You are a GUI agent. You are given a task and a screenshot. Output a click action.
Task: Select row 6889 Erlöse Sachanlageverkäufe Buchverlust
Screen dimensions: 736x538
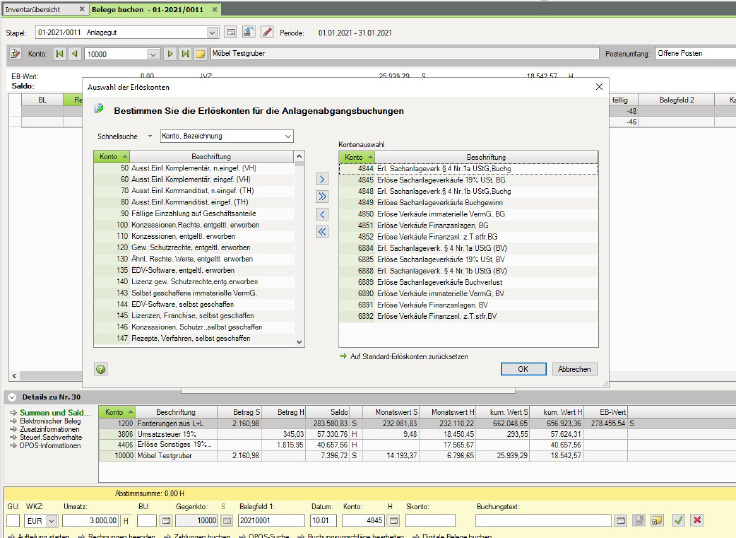click(468, 282)
